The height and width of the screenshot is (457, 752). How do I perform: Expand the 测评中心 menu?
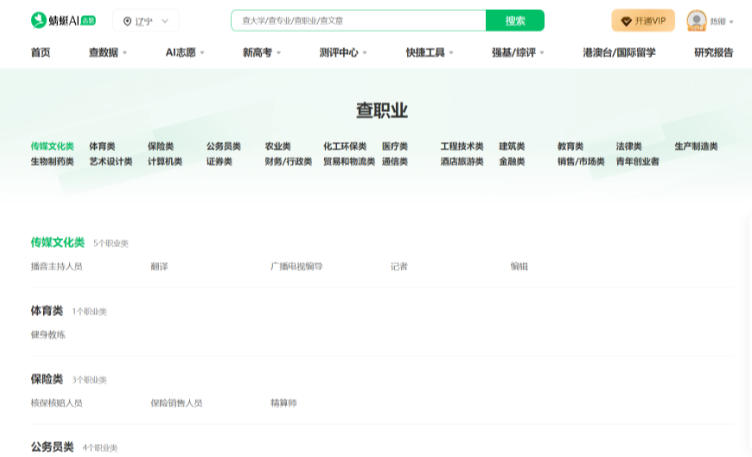(x=343, y=53)
